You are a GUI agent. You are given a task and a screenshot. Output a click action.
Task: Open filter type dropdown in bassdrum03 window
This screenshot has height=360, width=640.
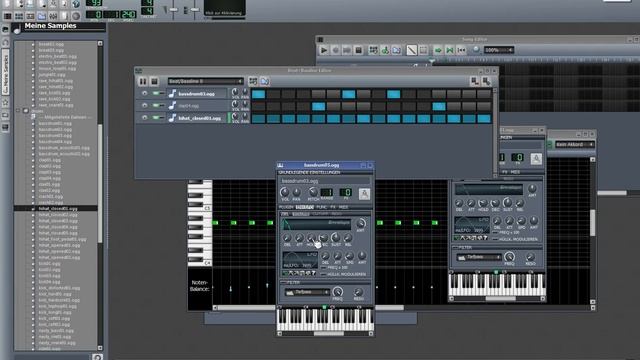(307, 292)
